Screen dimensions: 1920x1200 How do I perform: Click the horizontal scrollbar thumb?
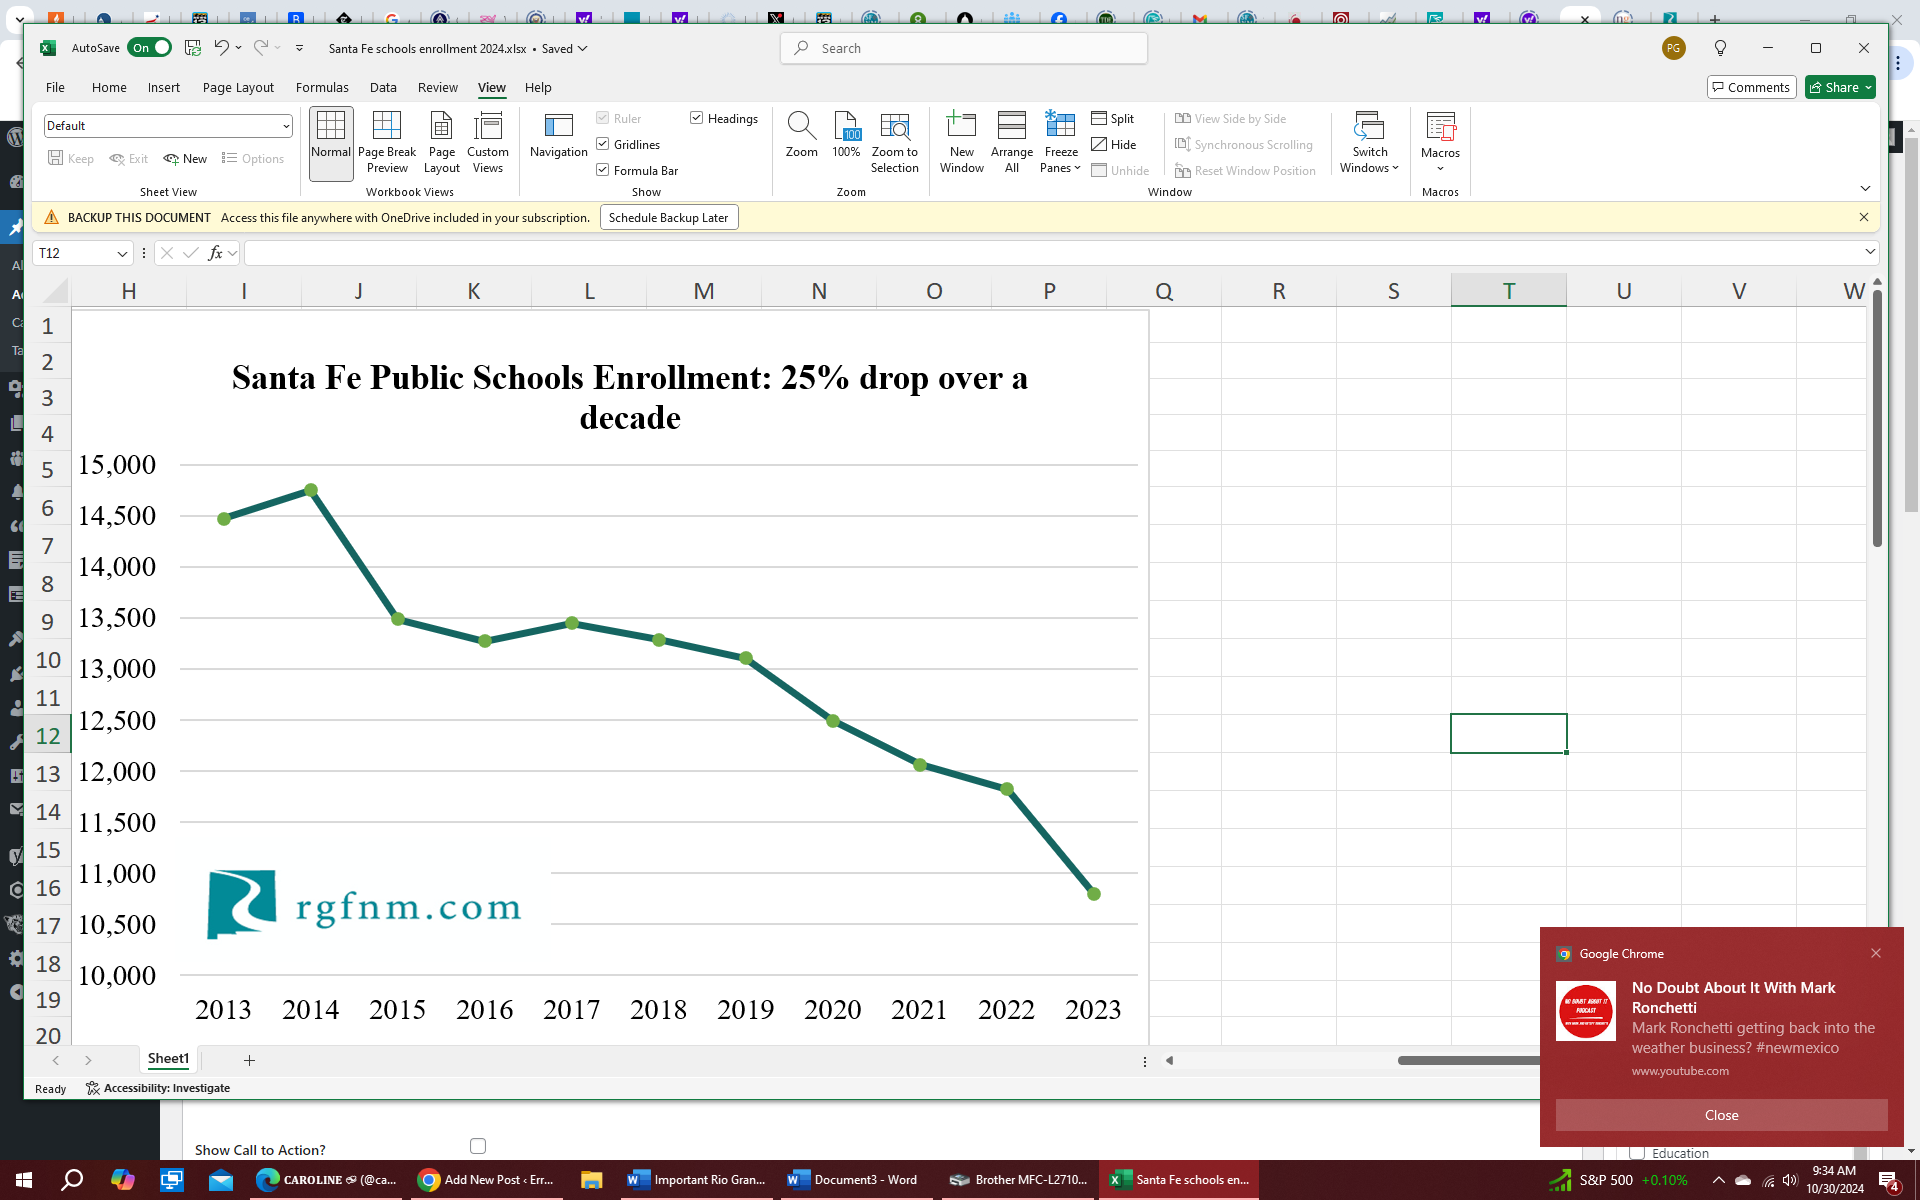tap(1467, 1061)
